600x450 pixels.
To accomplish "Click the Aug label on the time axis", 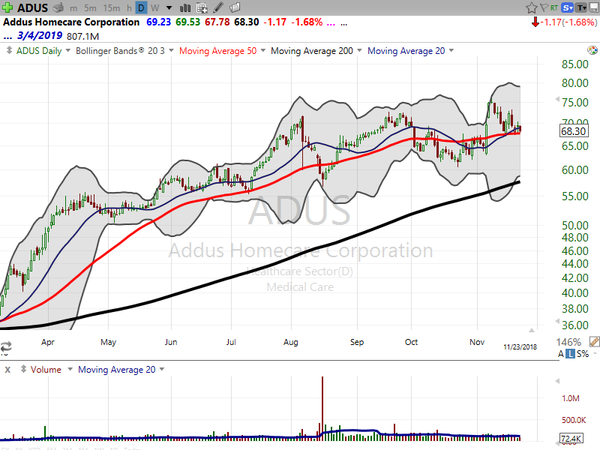I will (x=291, y=342).
